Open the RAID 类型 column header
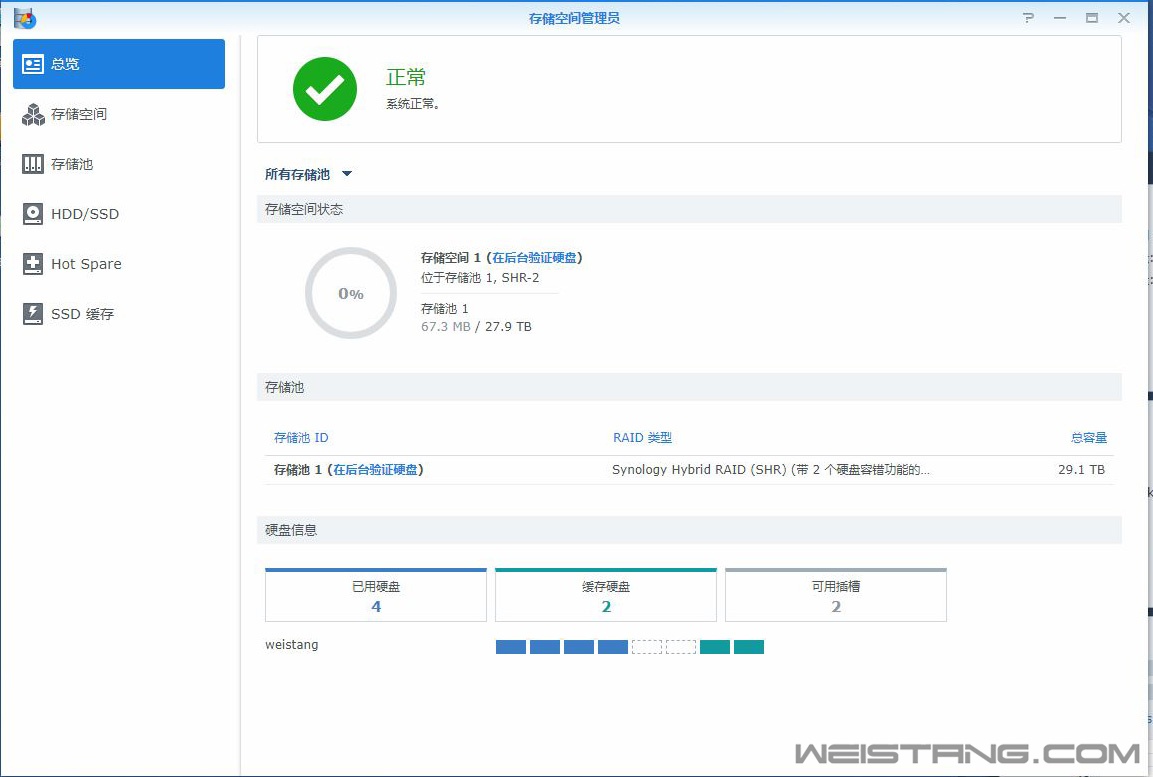This screenshot has width=1153, height=777. tap(641, 437)
